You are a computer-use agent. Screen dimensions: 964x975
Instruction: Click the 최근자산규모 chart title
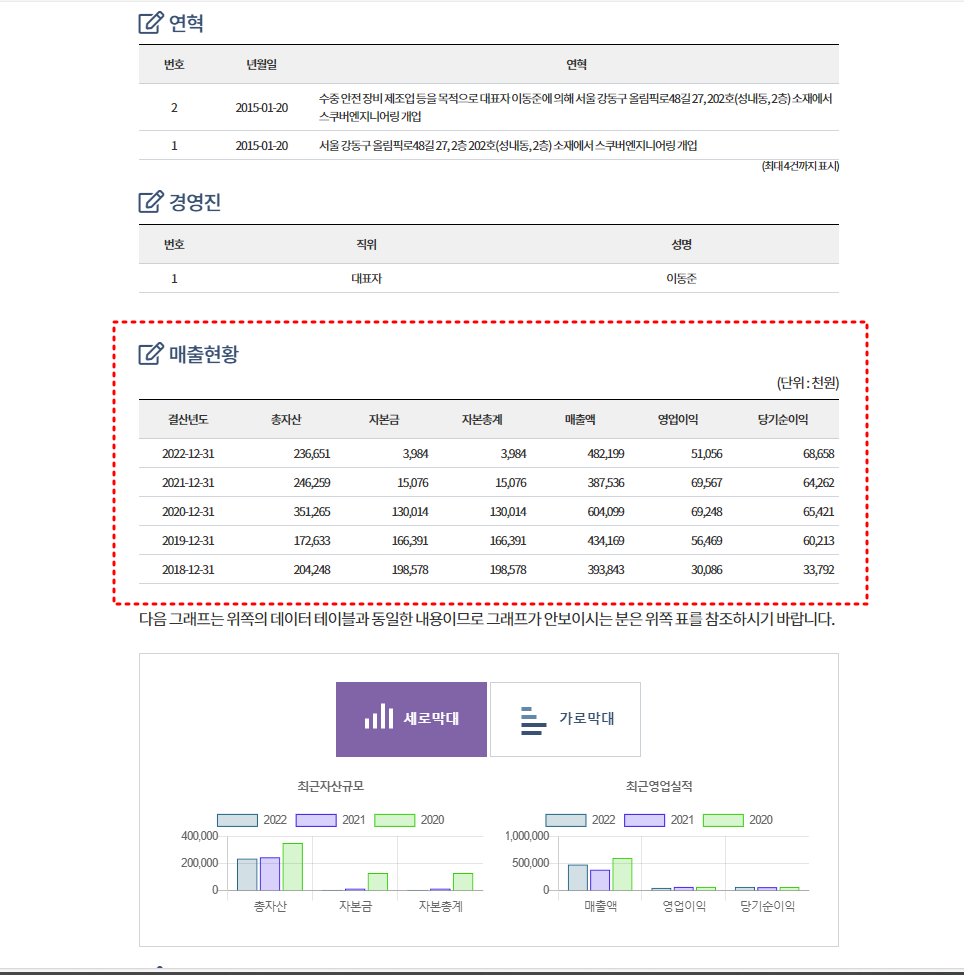(330, 787)
